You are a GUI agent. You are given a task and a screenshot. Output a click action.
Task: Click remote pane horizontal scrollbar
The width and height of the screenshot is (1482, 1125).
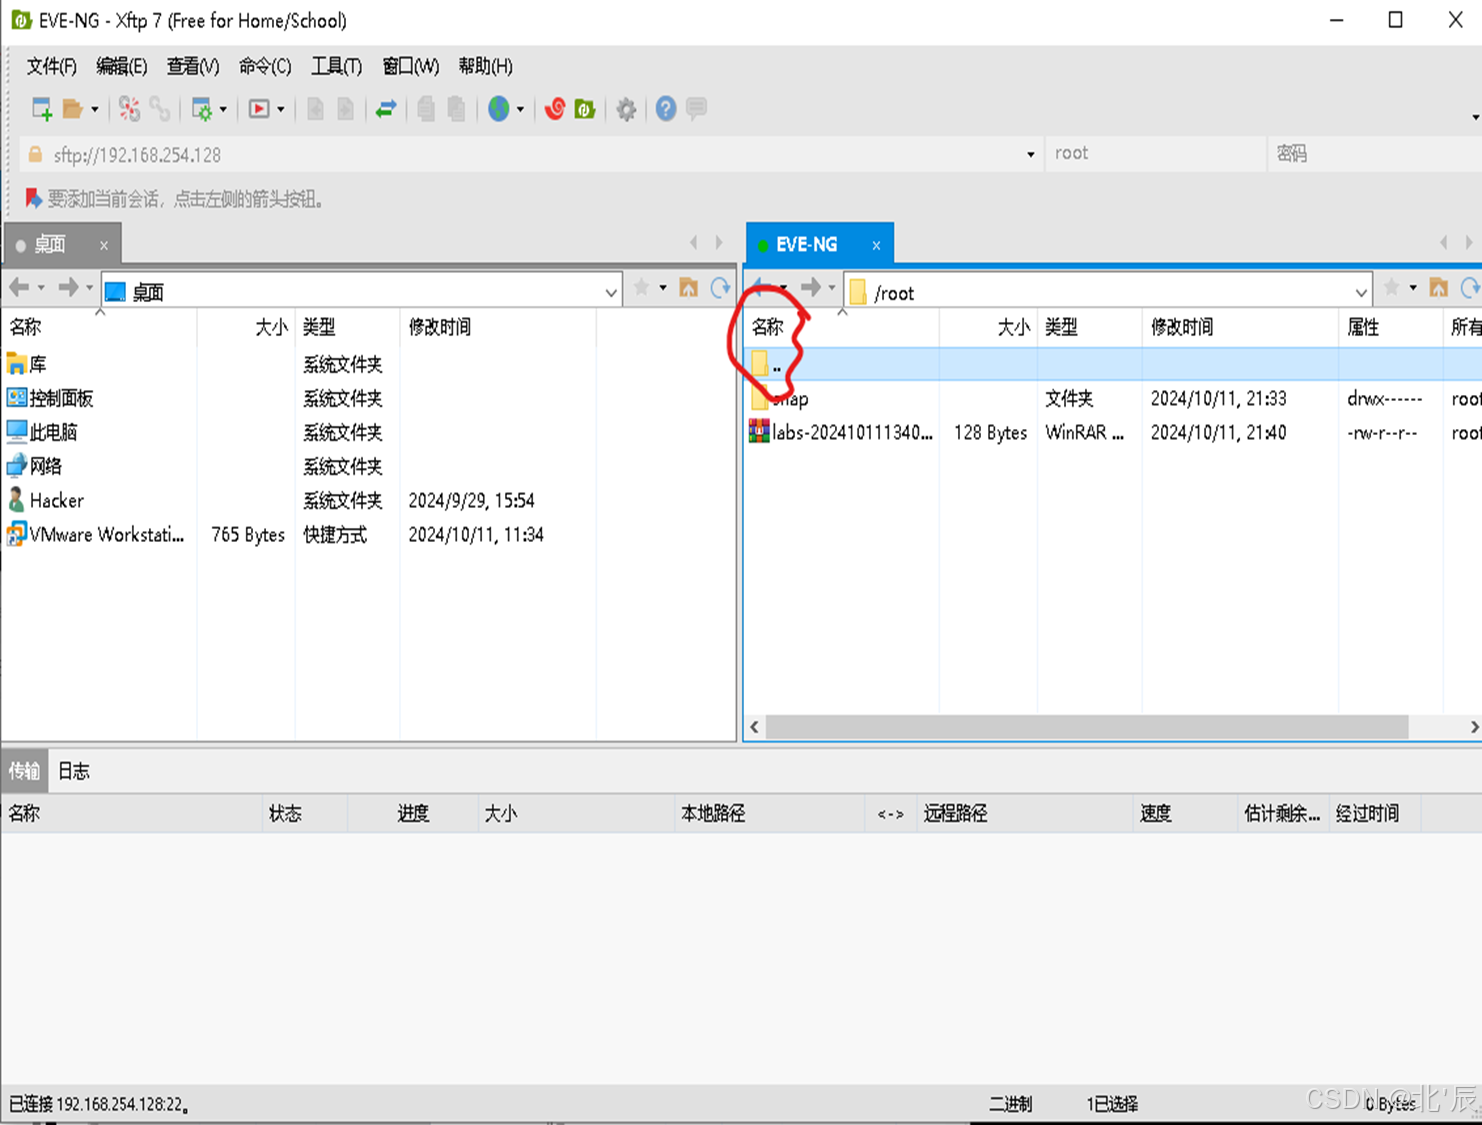coord(1087,727)
